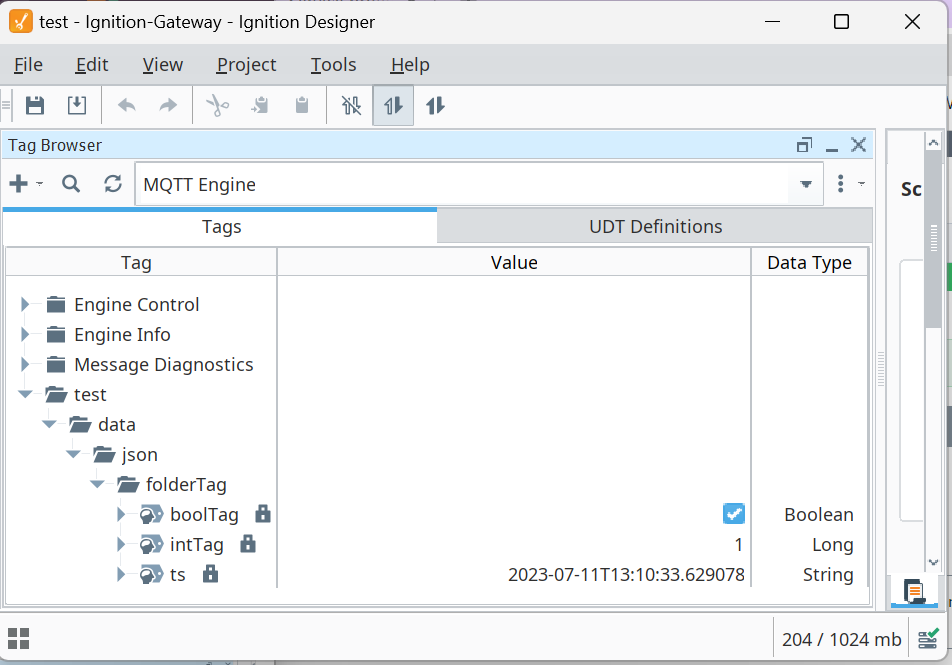Click the right panel vertical scrollbar thumb

[x=933, y=239]
